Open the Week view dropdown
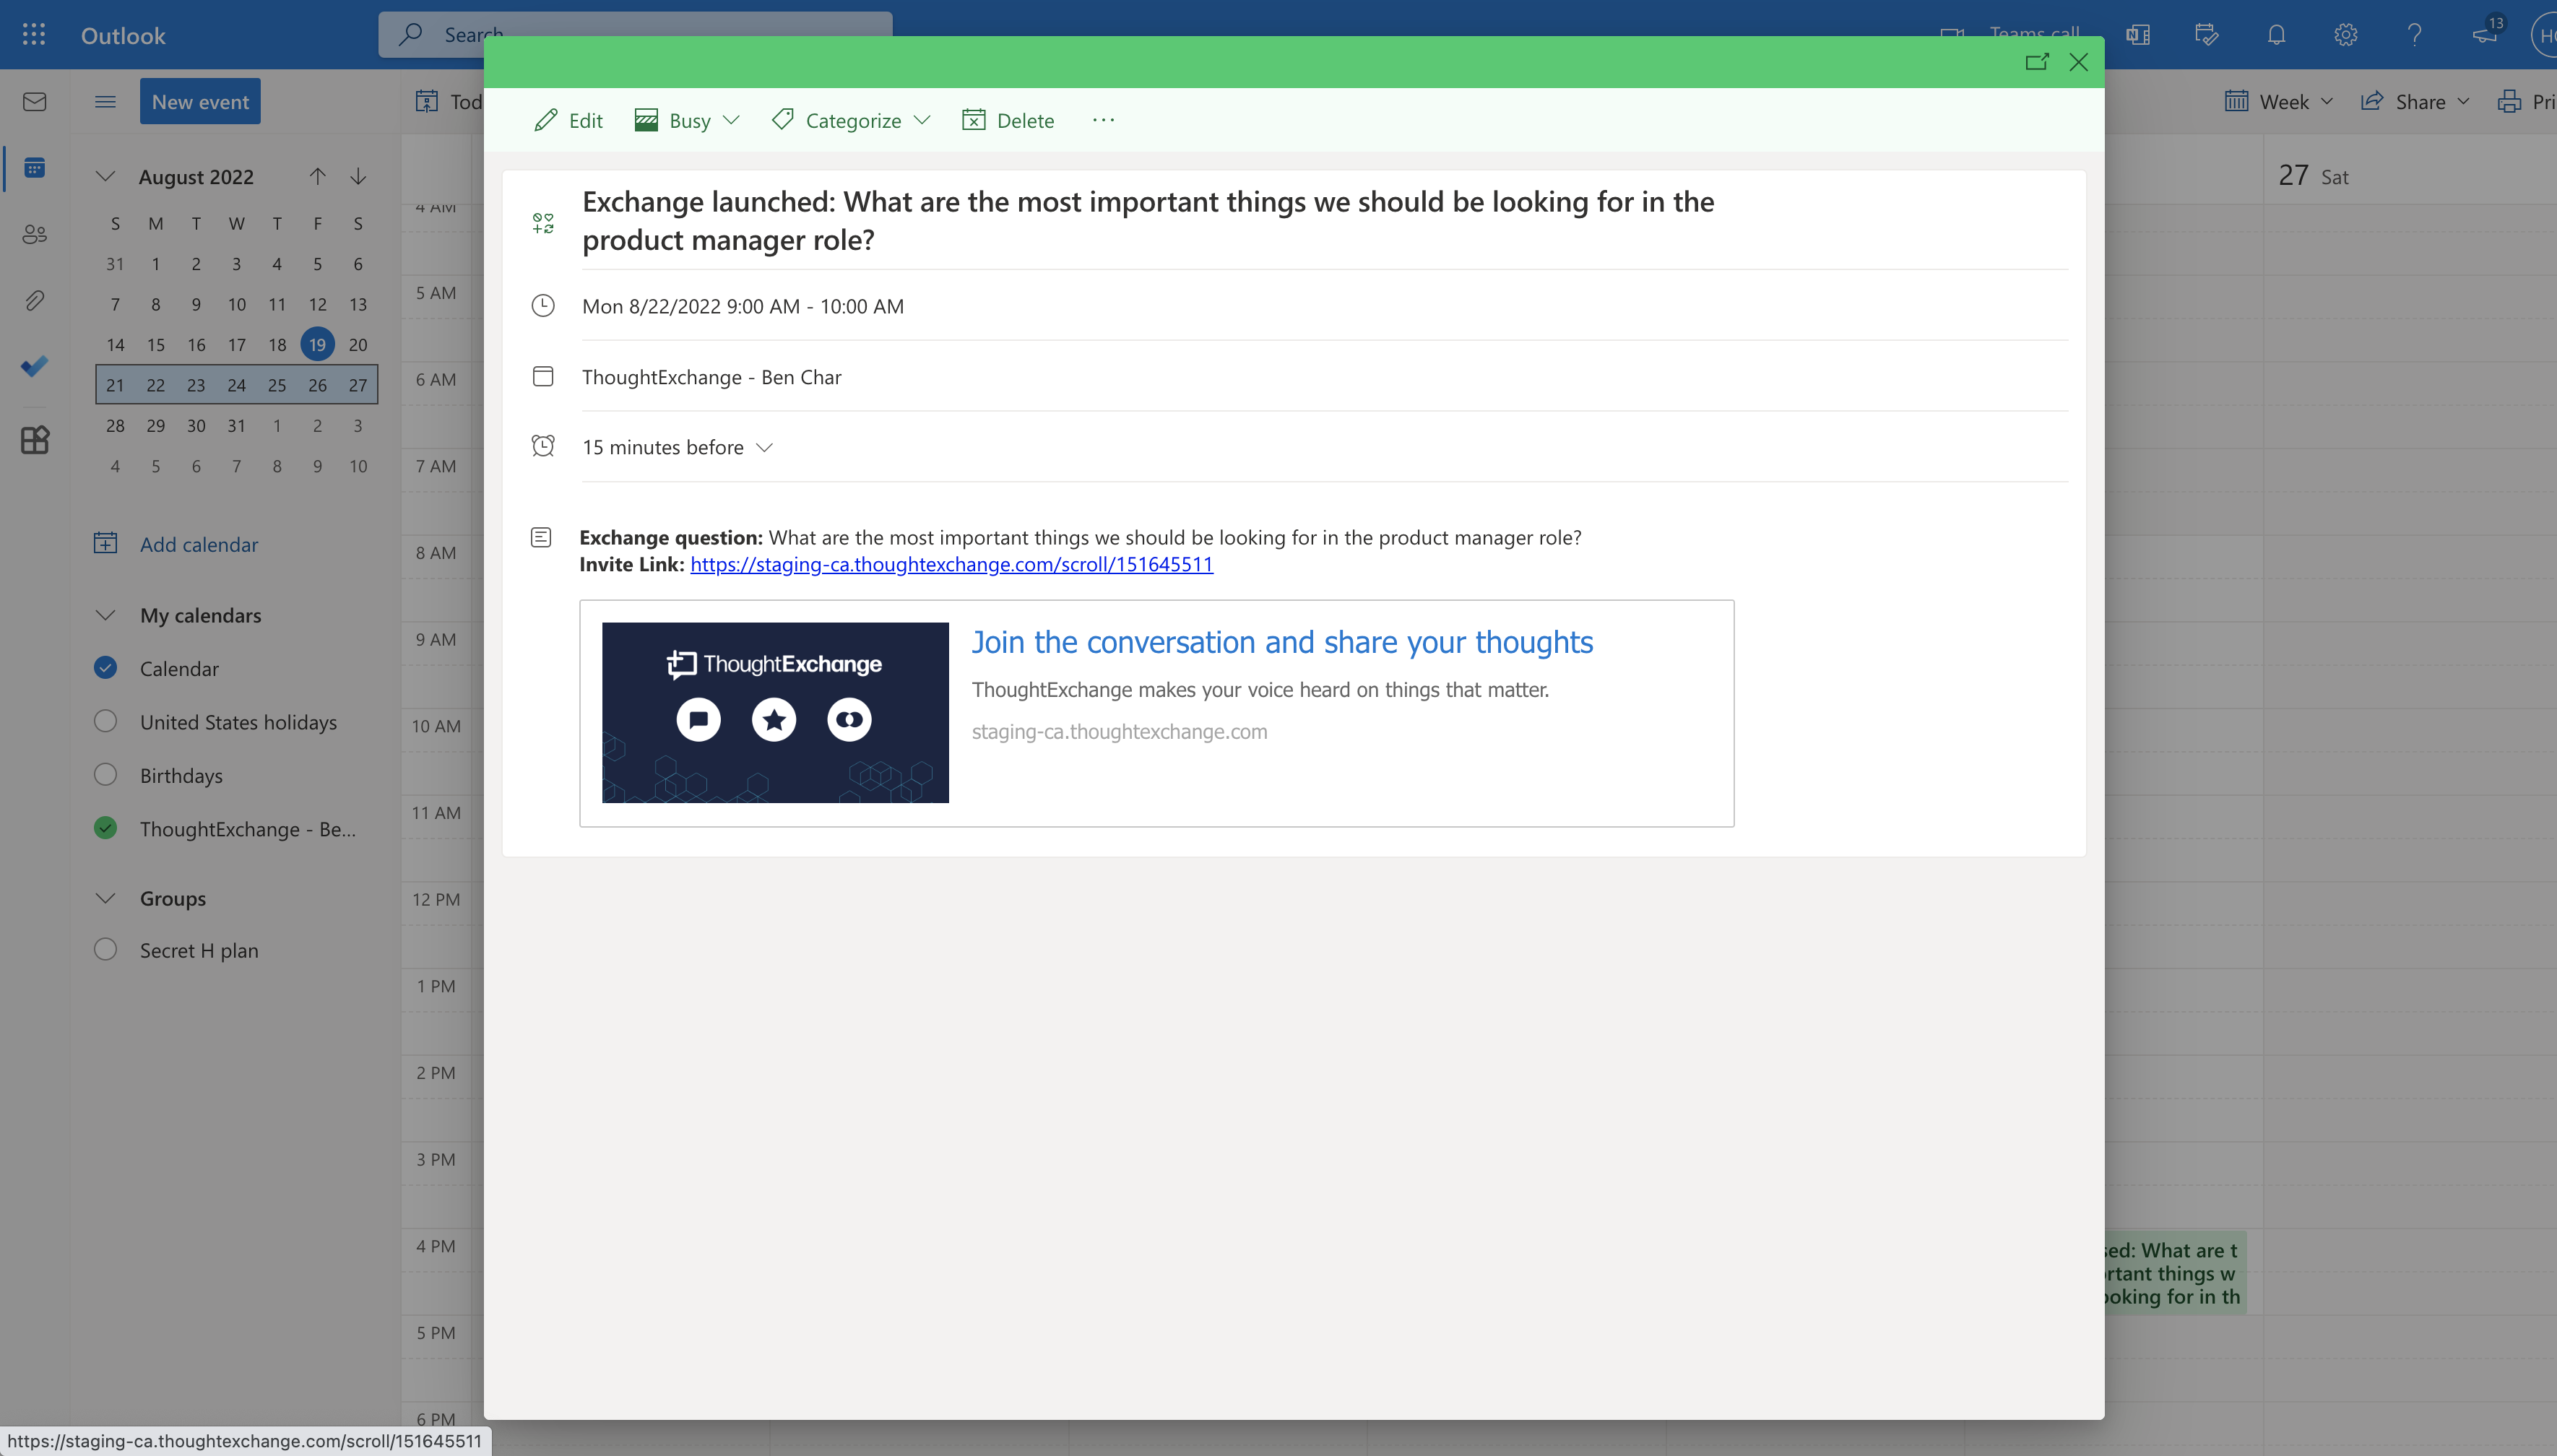This screenshot has width=2557, height=1456. [2279, 102]
